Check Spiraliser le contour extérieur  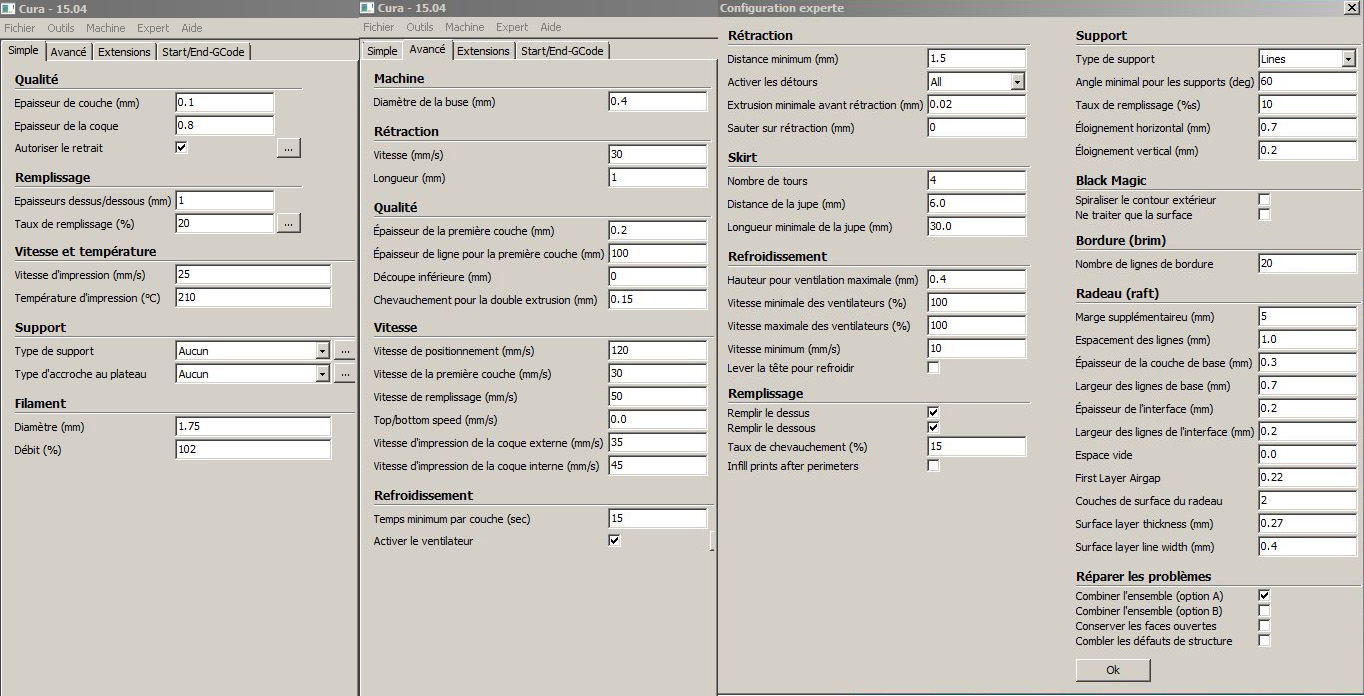coord(1264,200)
